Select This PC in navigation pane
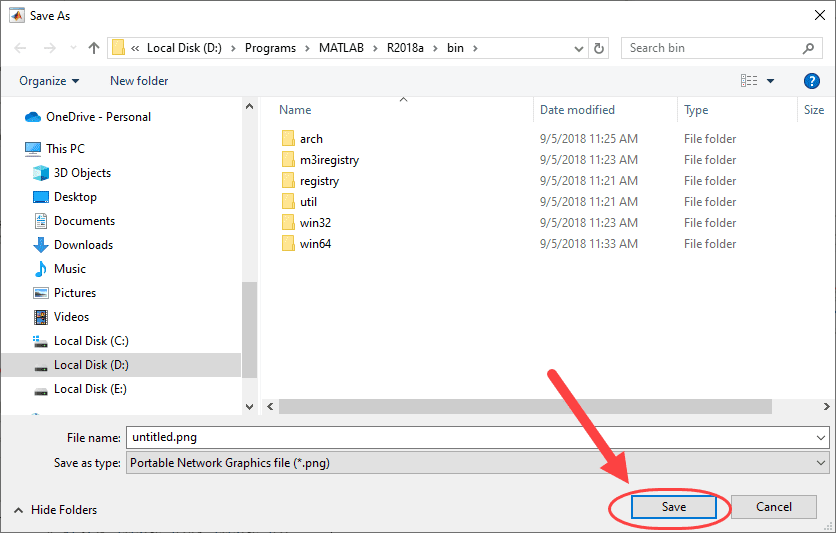836x533 pixels. (55, 149)
